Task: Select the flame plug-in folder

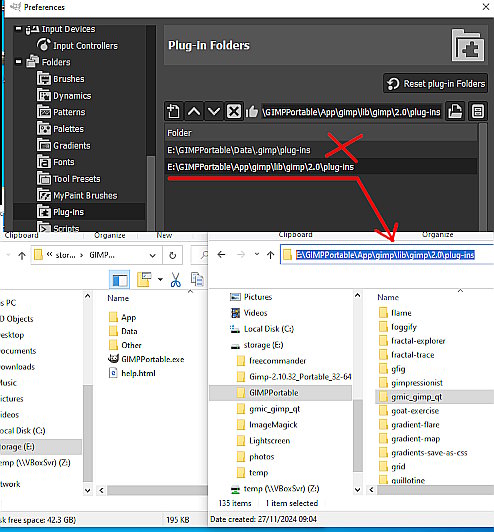Action: (395, 312)
